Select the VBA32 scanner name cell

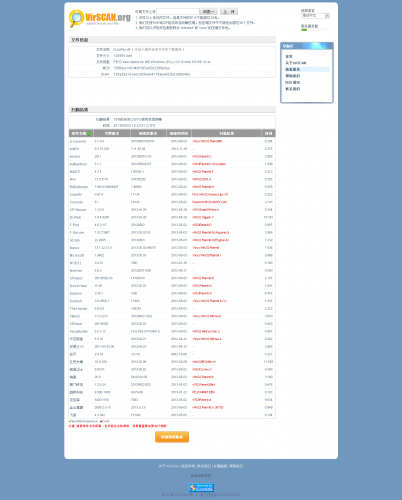[75, 316]
